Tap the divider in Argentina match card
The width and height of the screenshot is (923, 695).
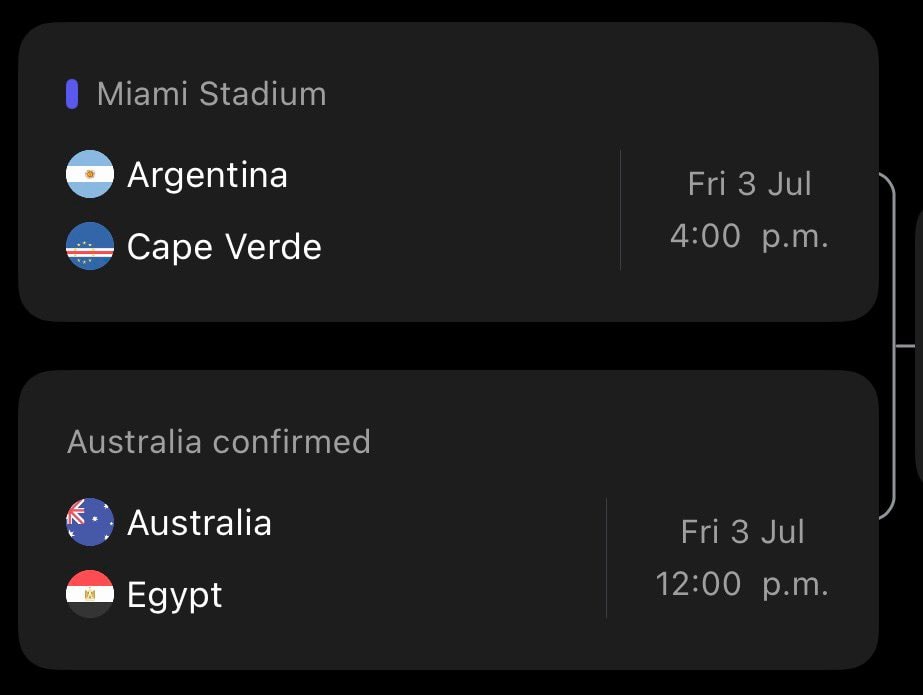[x=620, y=210]
